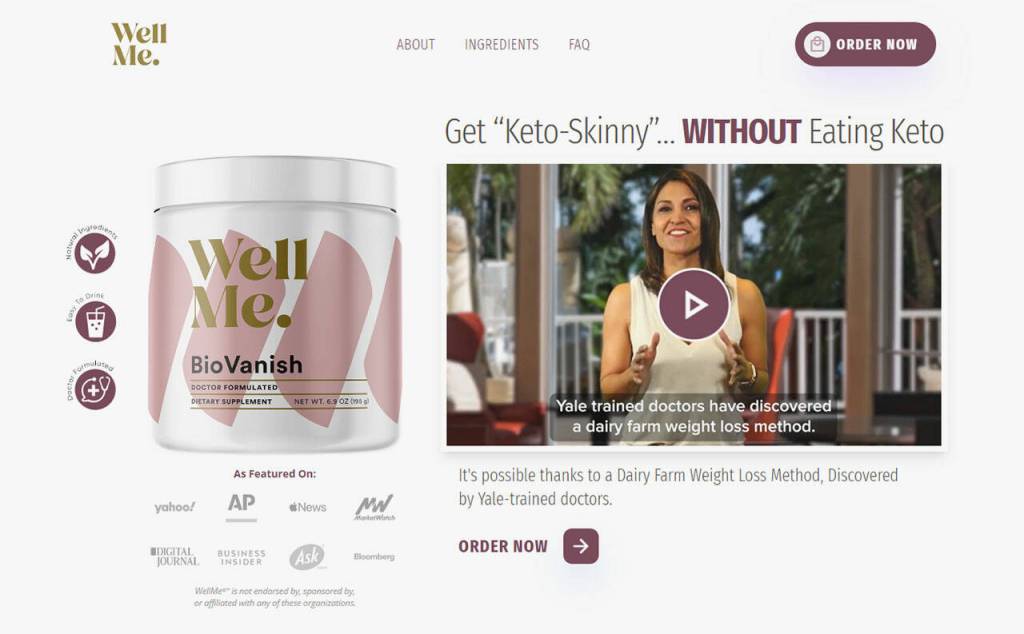Click the Digital Journal logo
This screenshot has width=1024, height=634.
click(174, 556)
